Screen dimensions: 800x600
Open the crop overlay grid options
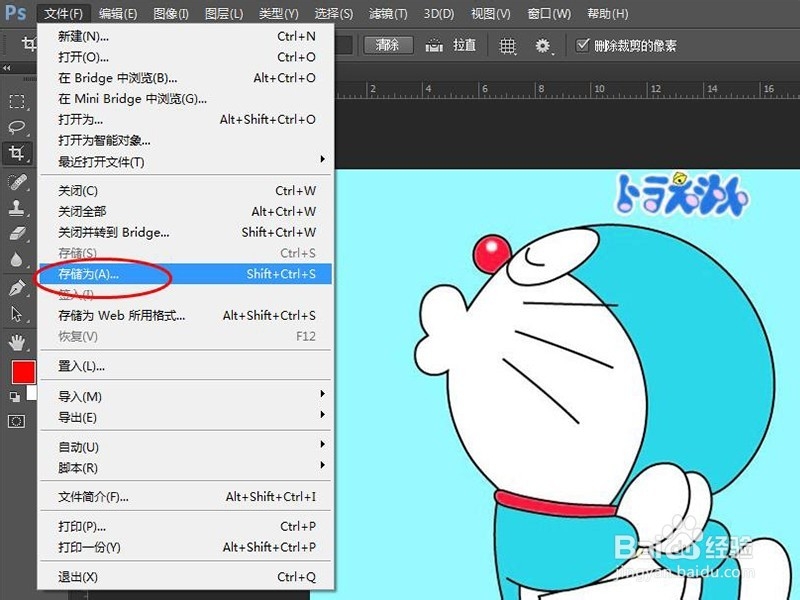pos(508,46)
